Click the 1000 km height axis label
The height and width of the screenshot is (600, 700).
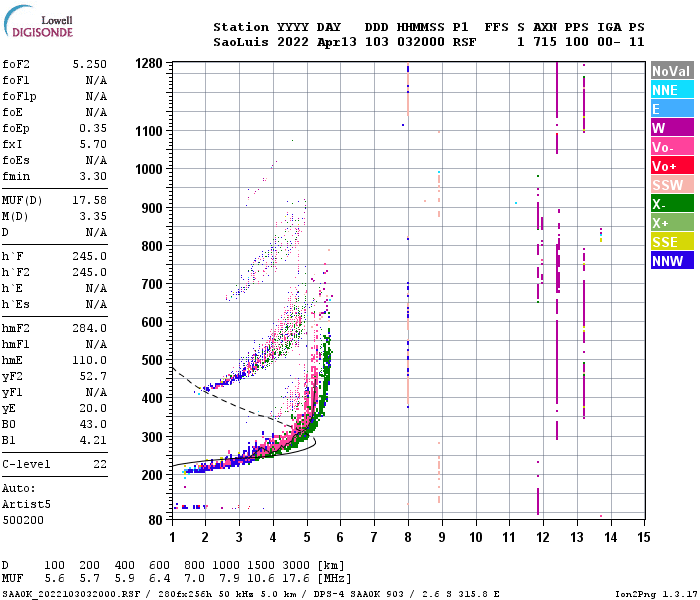coord(149,170)
